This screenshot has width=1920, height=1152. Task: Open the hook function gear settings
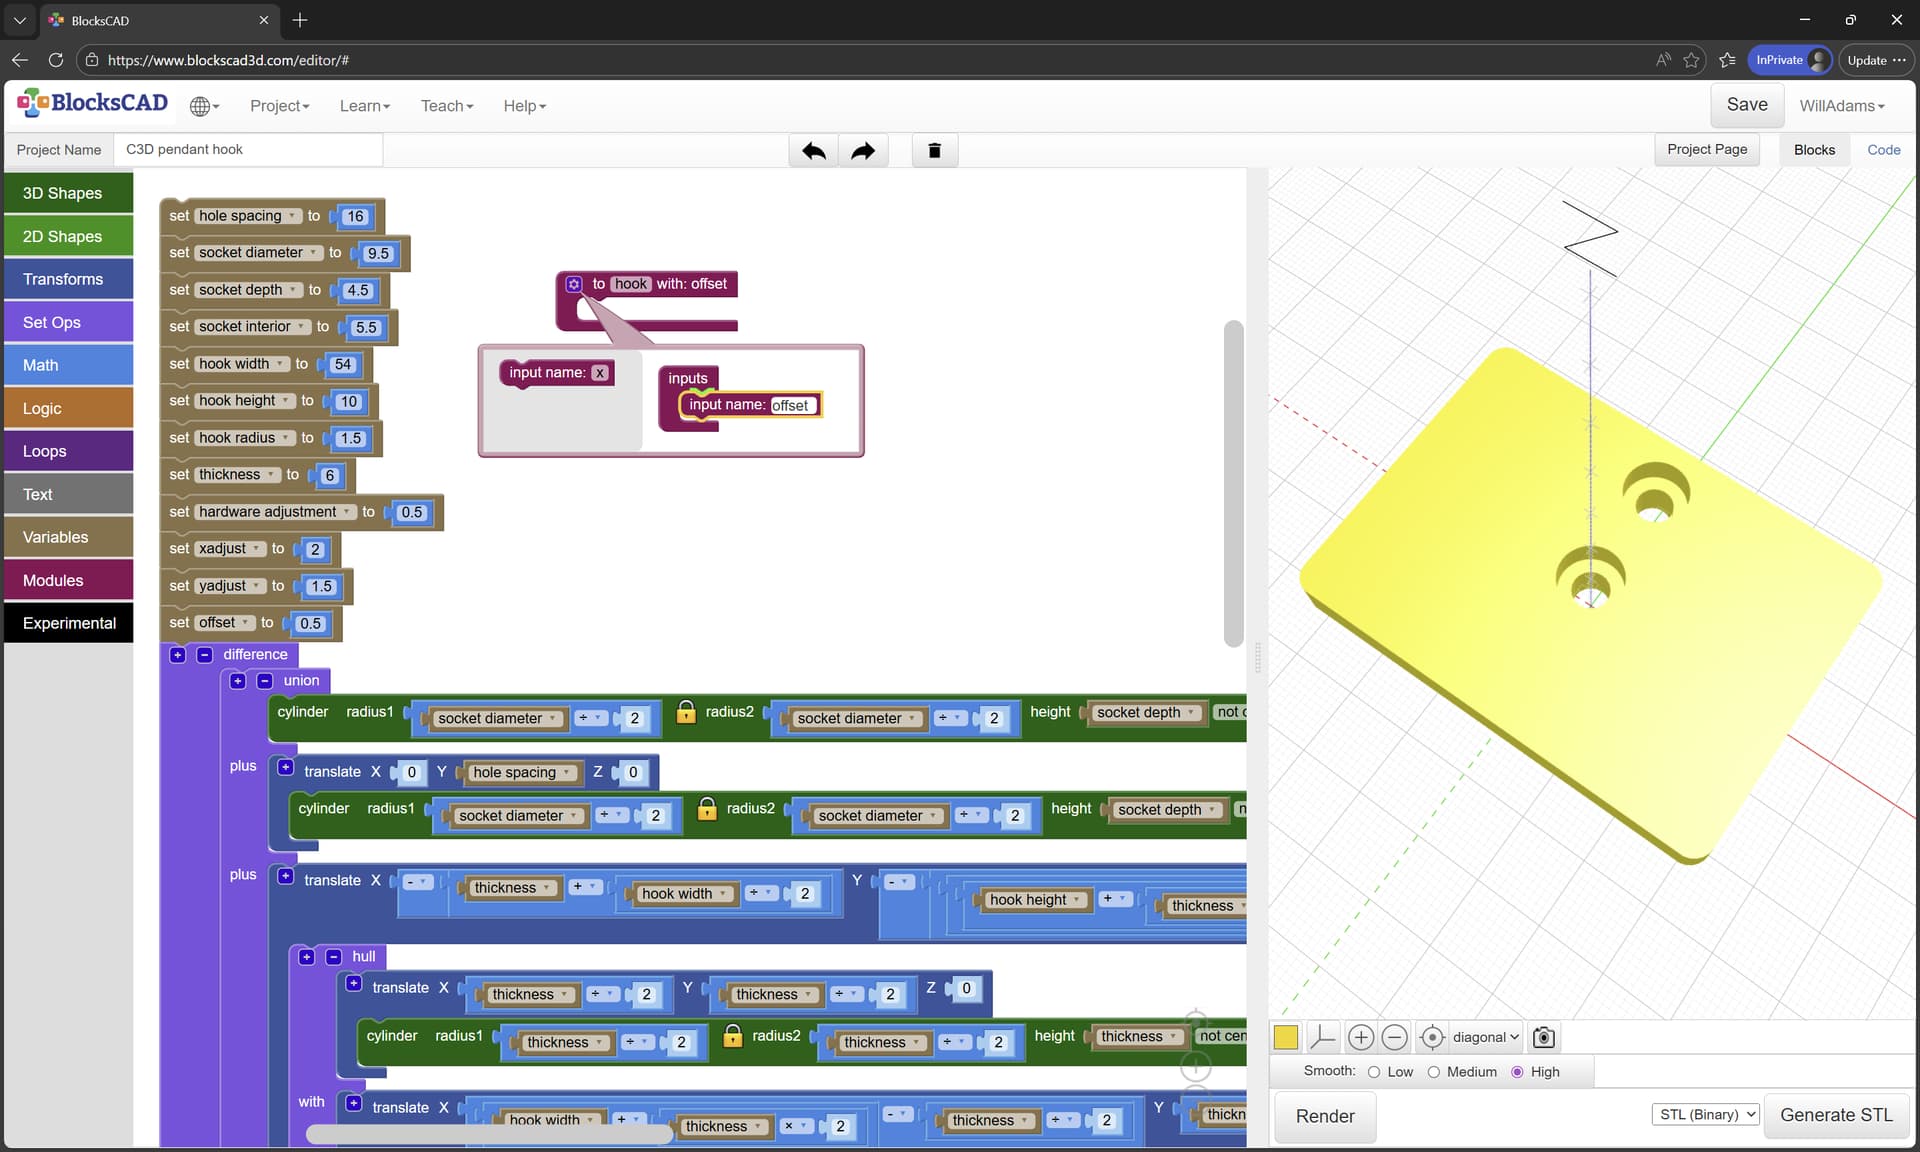pos(574,284)
